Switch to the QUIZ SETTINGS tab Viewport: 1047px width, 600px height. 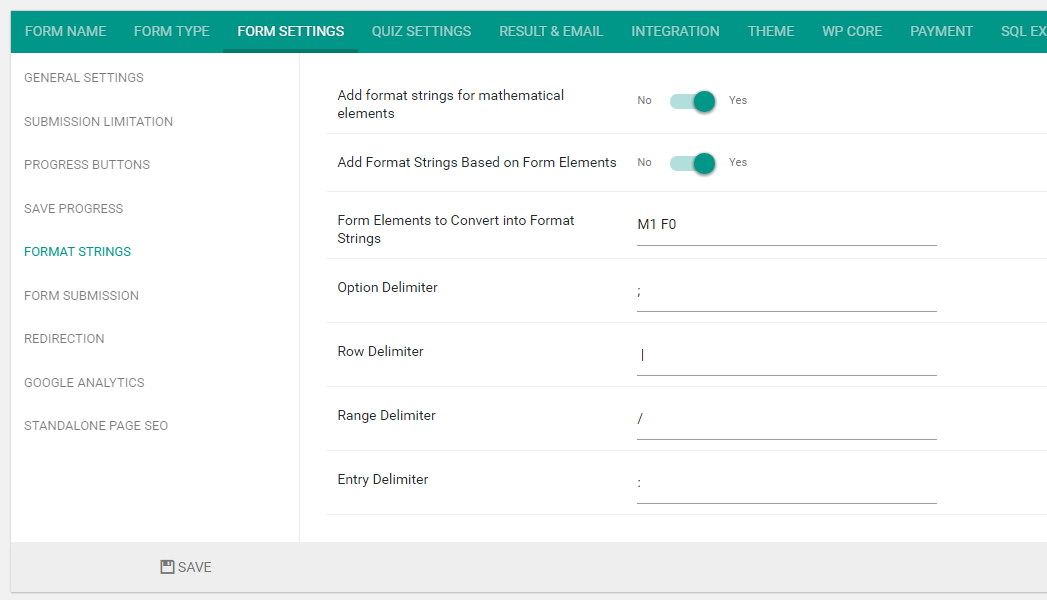pyautogui.click(x=421, y=31)
